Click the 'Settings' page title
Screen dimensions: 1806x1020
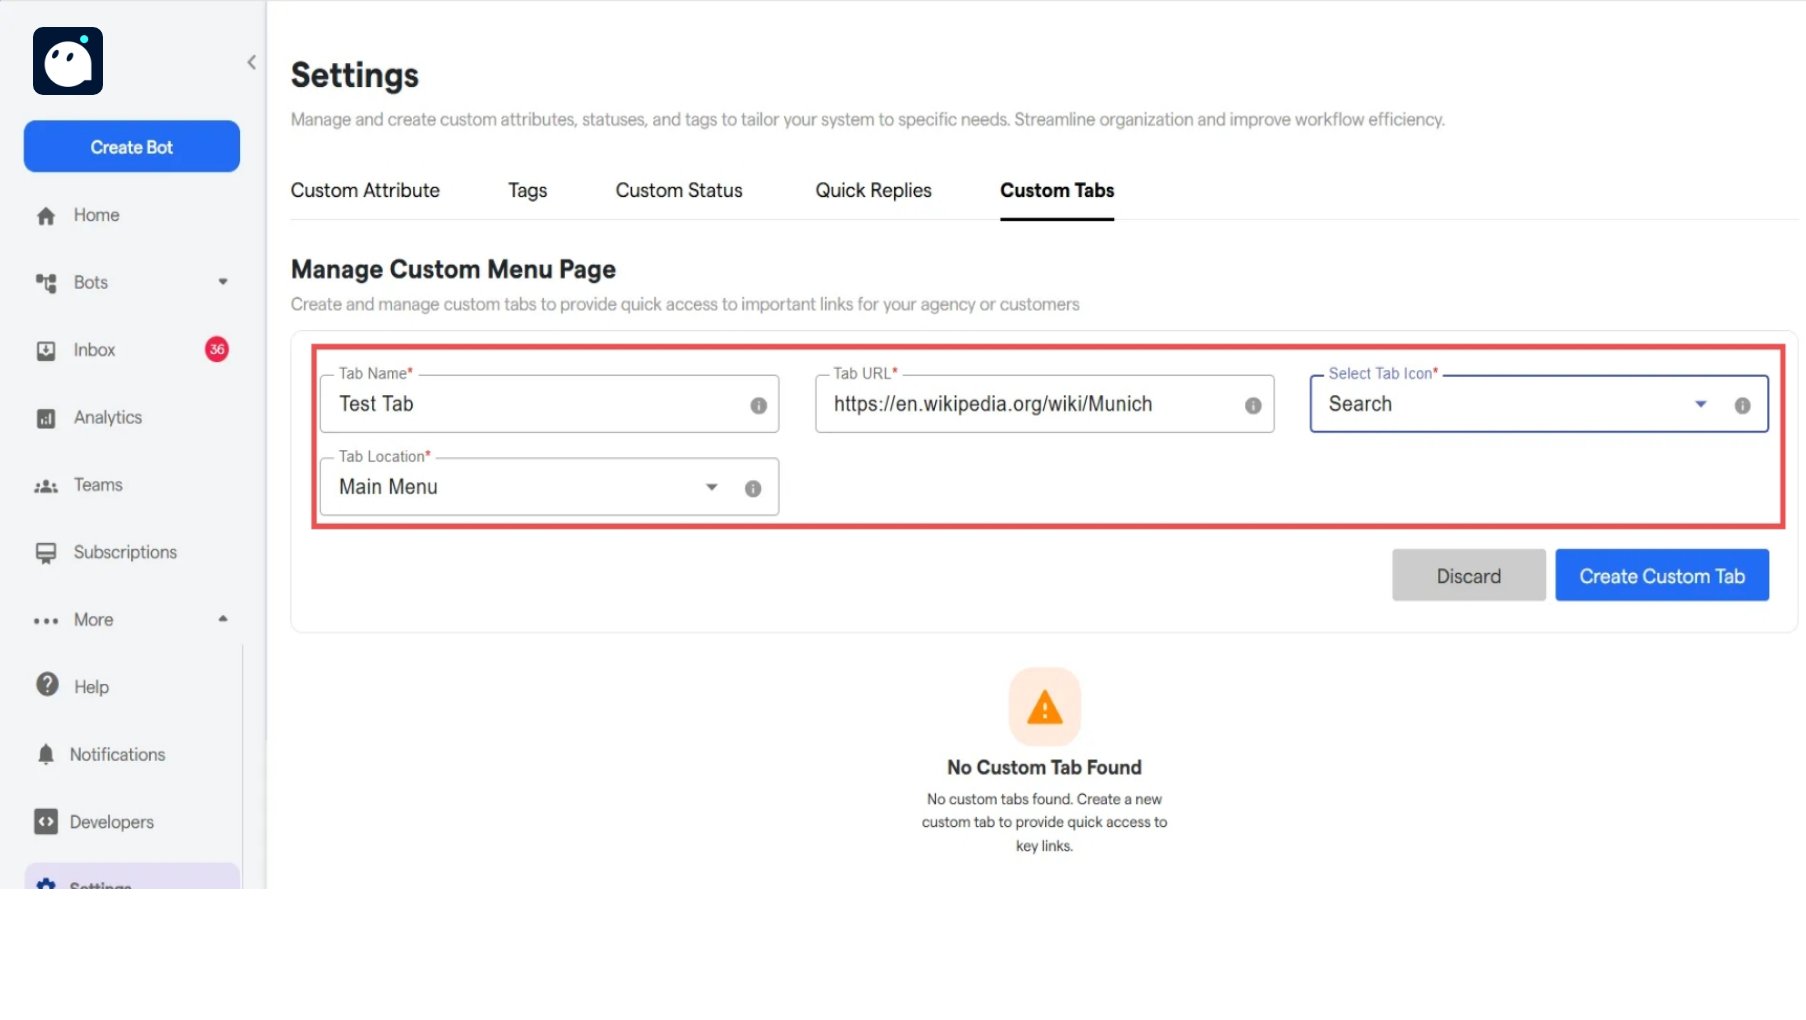[355, 76]
